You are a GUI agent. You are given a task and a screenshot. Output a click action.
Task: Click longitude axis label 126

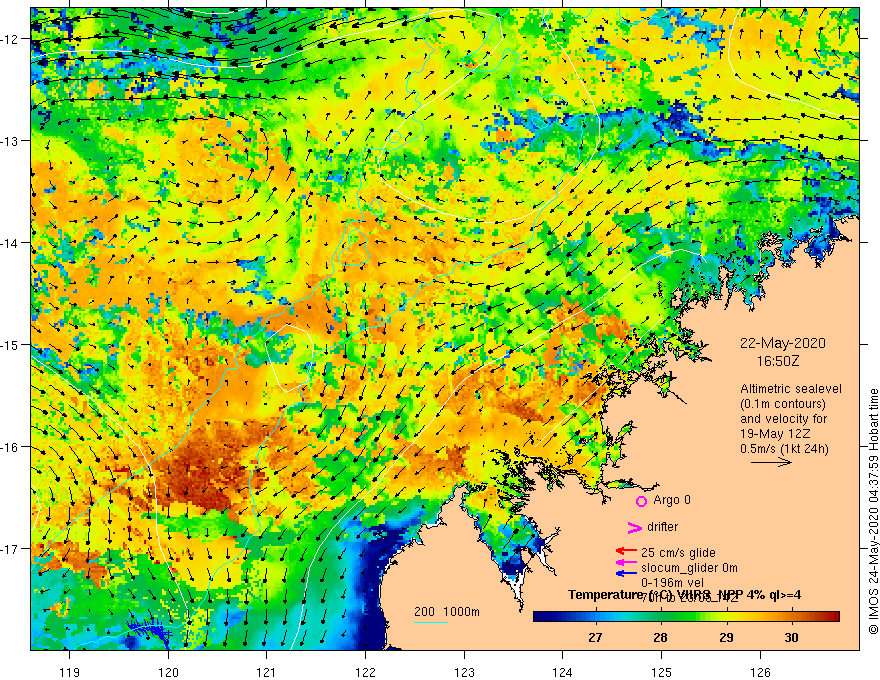[760, 672]
